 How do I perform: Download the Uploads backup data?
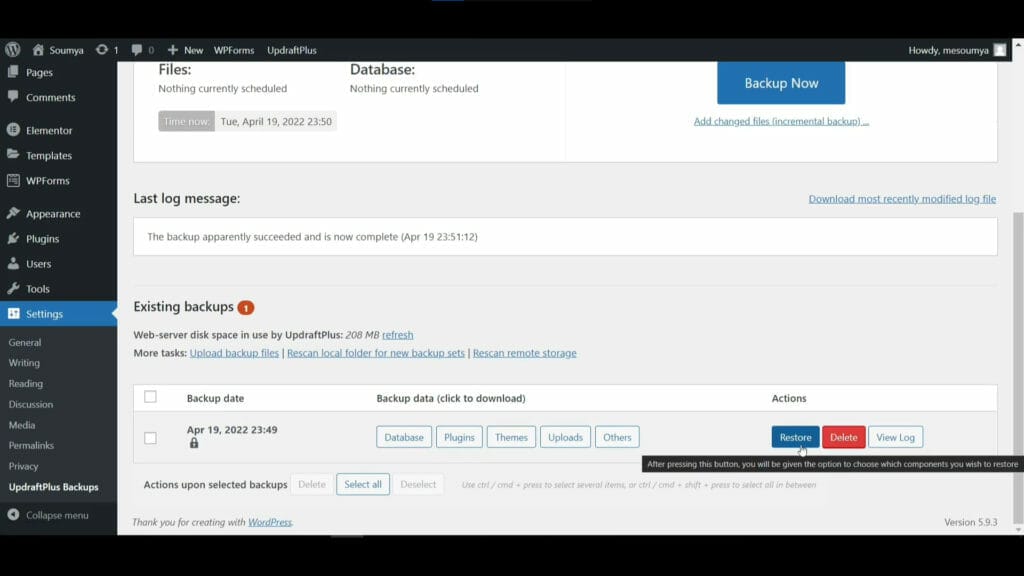click(565, 437)
